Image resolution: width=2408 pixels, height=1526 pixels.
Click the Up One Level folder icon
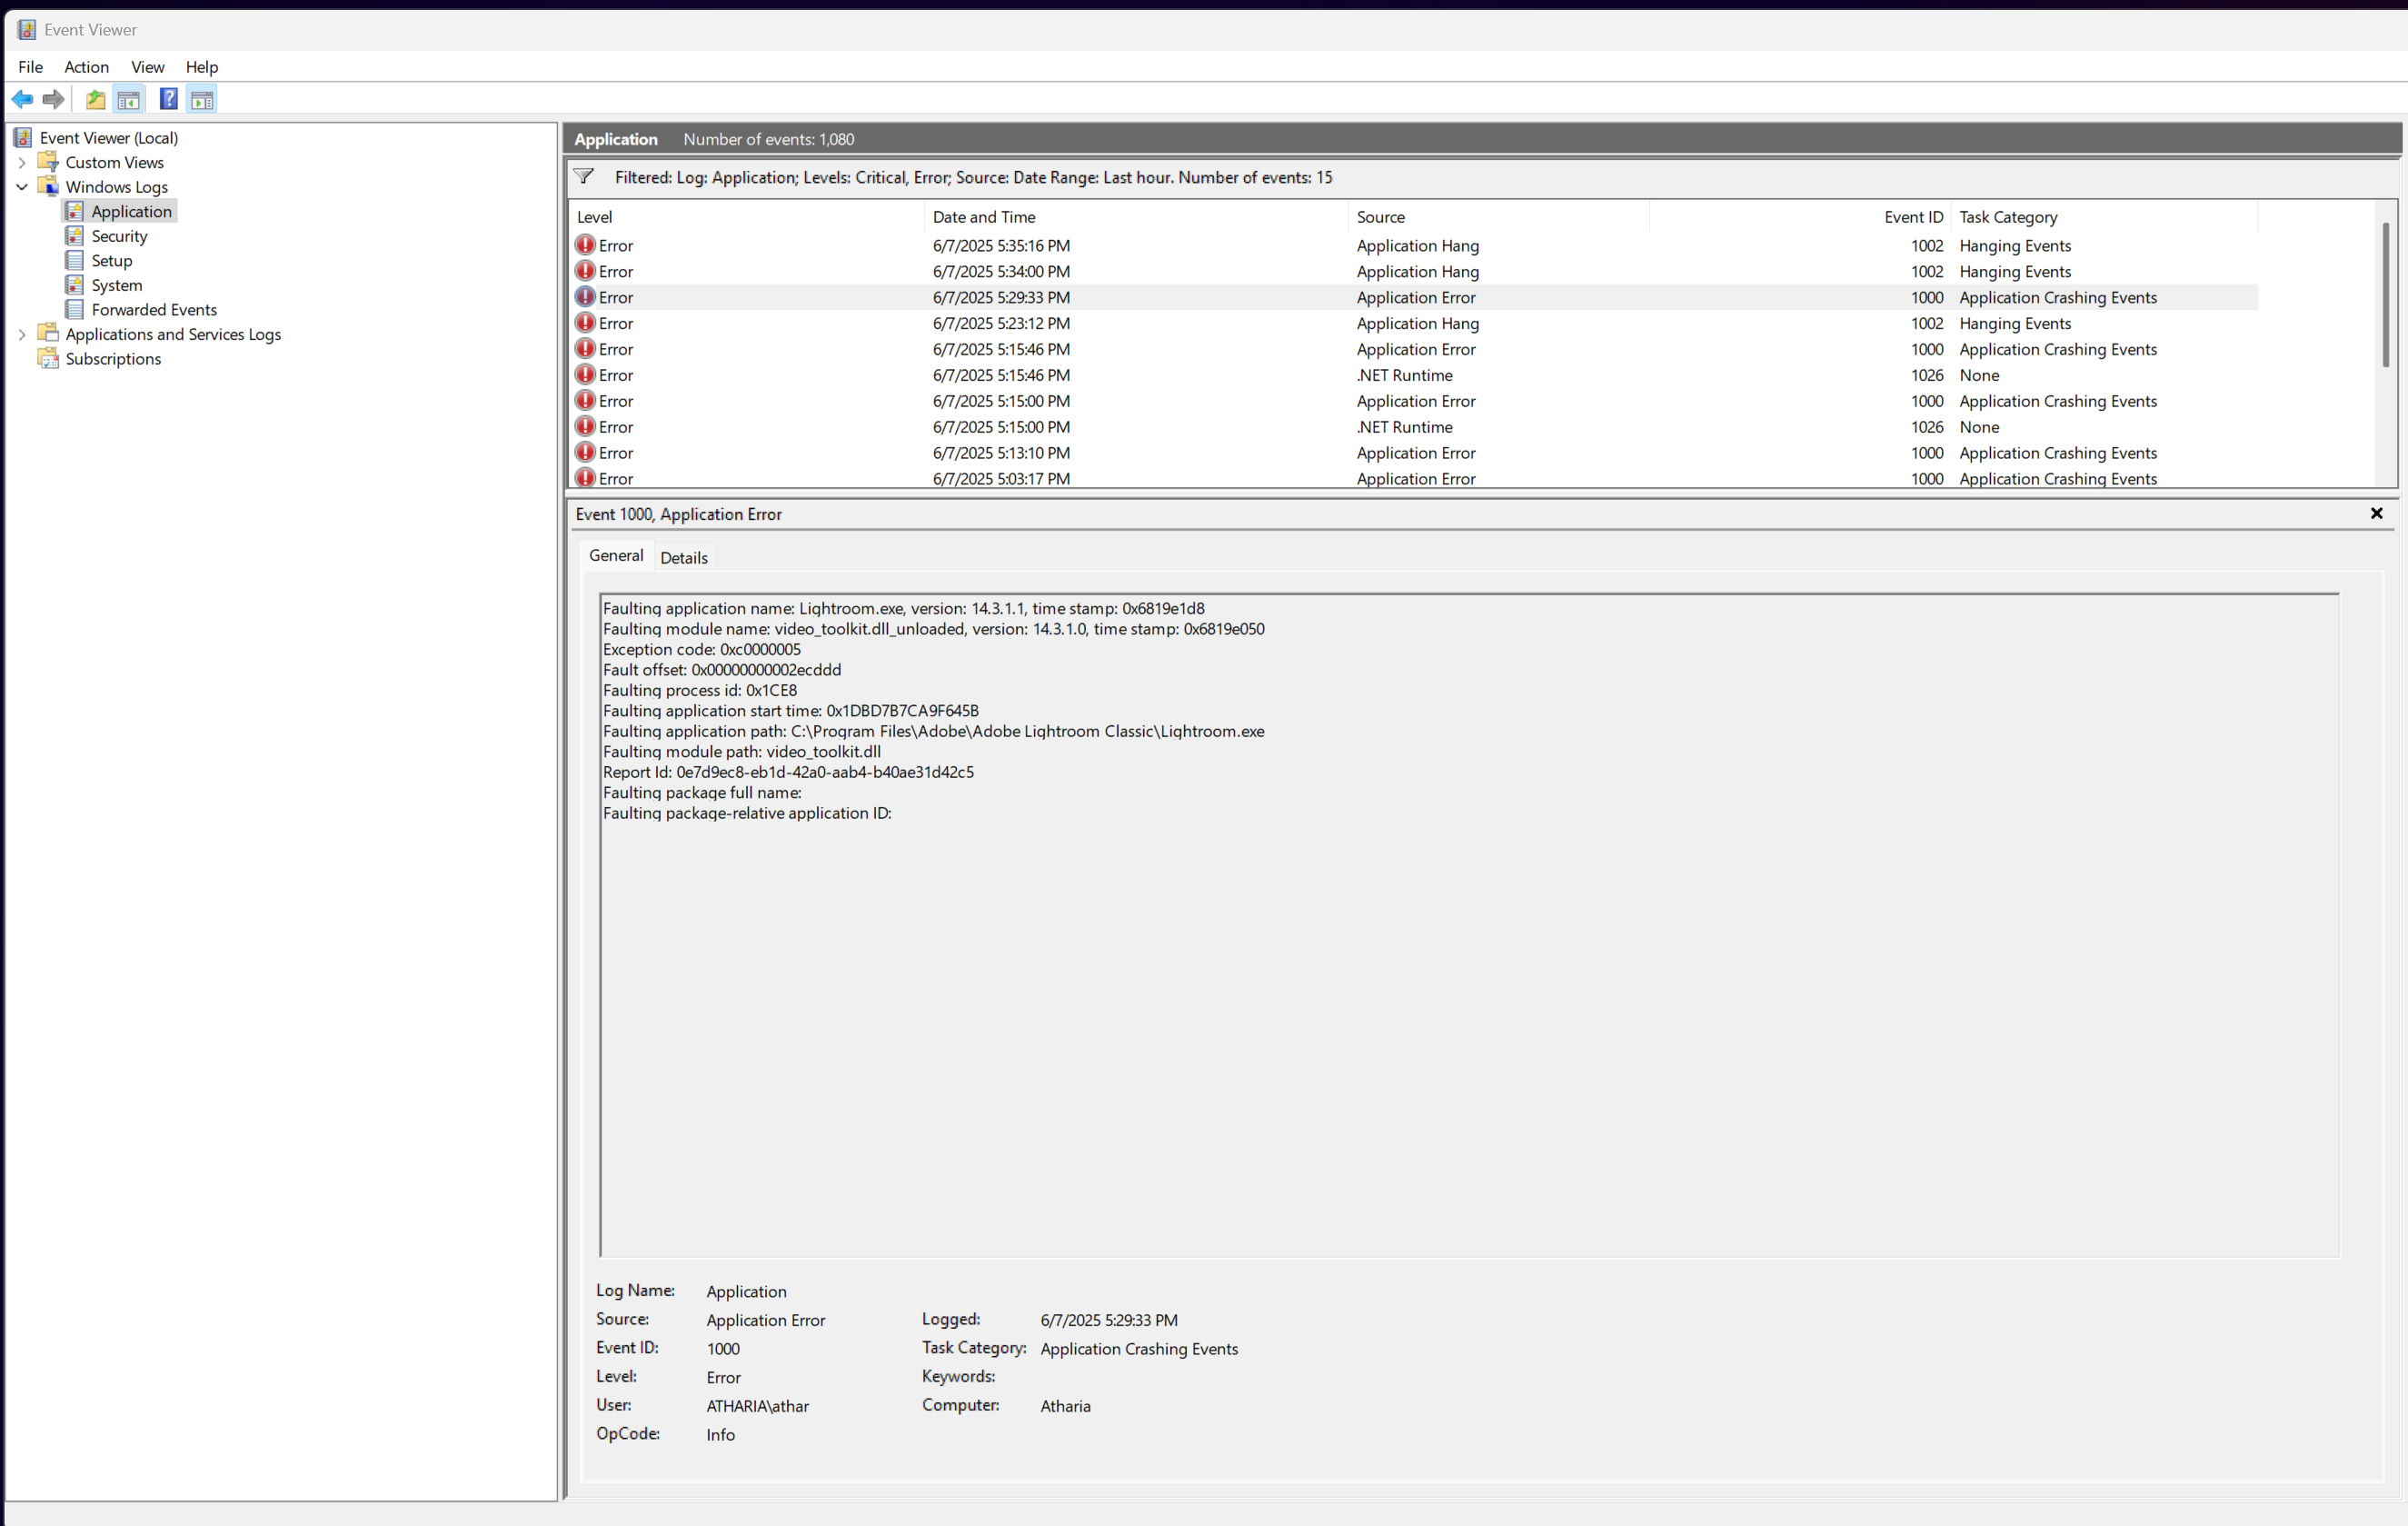95,99
